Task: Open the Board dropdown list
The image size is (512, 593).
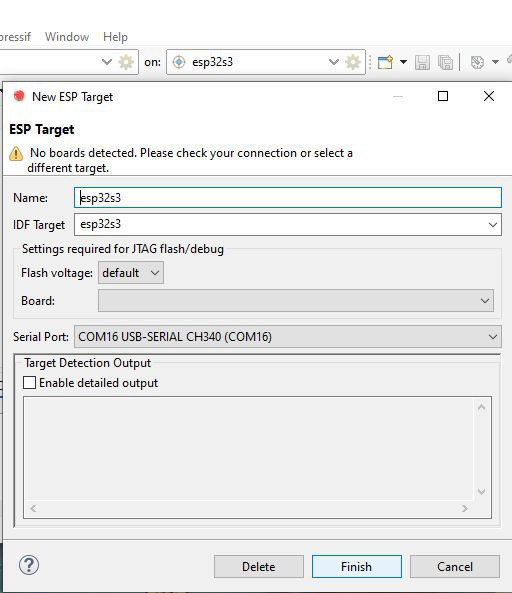Action: [x=296, y=301]
